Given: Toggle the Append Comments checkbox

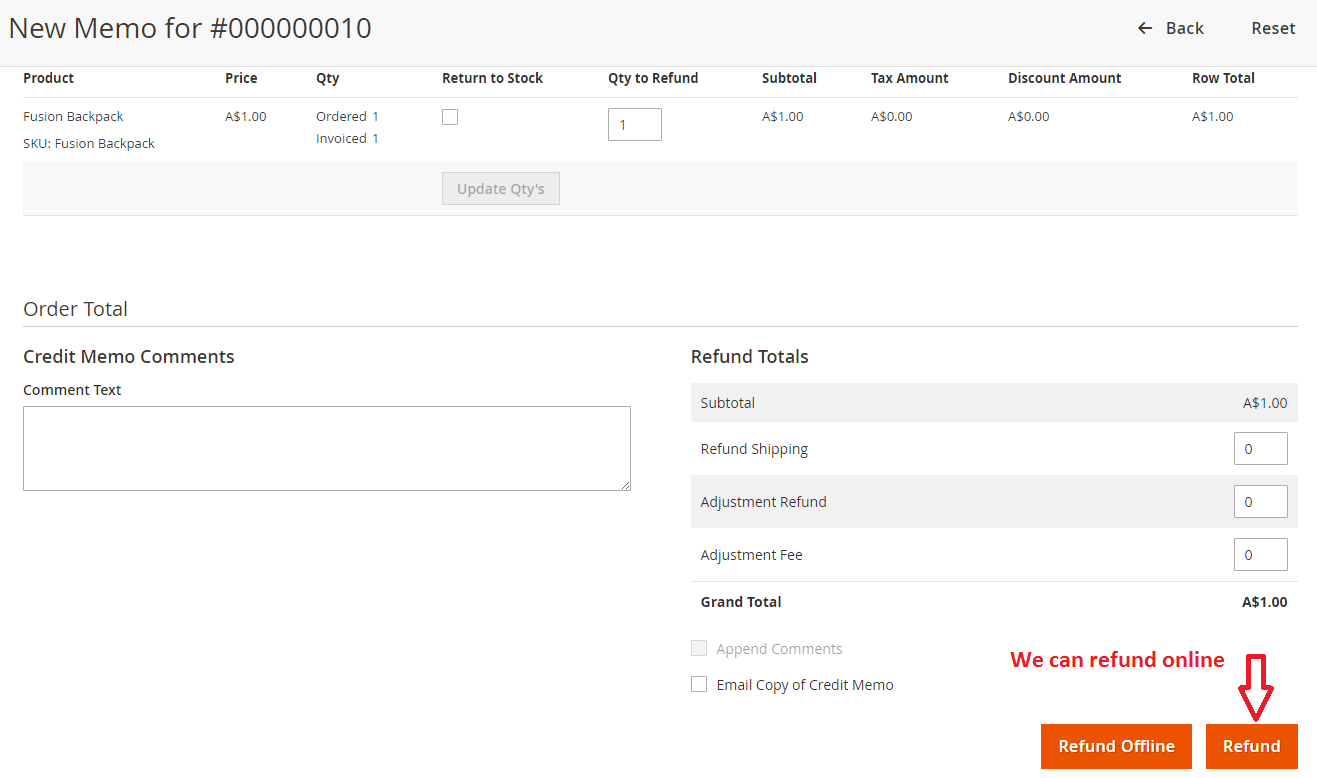Looking at the screenshot, I should (x=699, y=649).
